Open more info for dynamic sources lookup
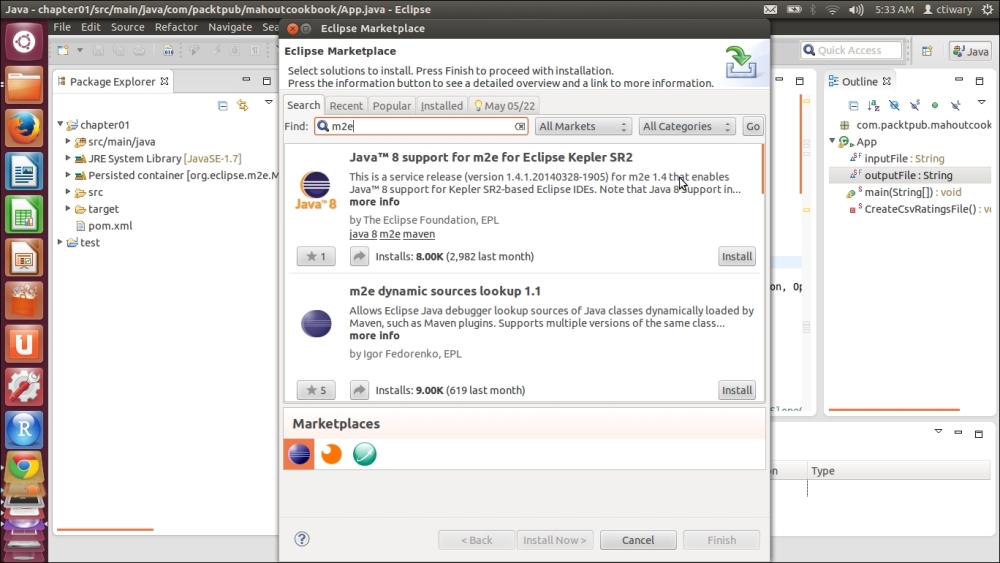This screenshot has height=563, width=1000. 374,335
